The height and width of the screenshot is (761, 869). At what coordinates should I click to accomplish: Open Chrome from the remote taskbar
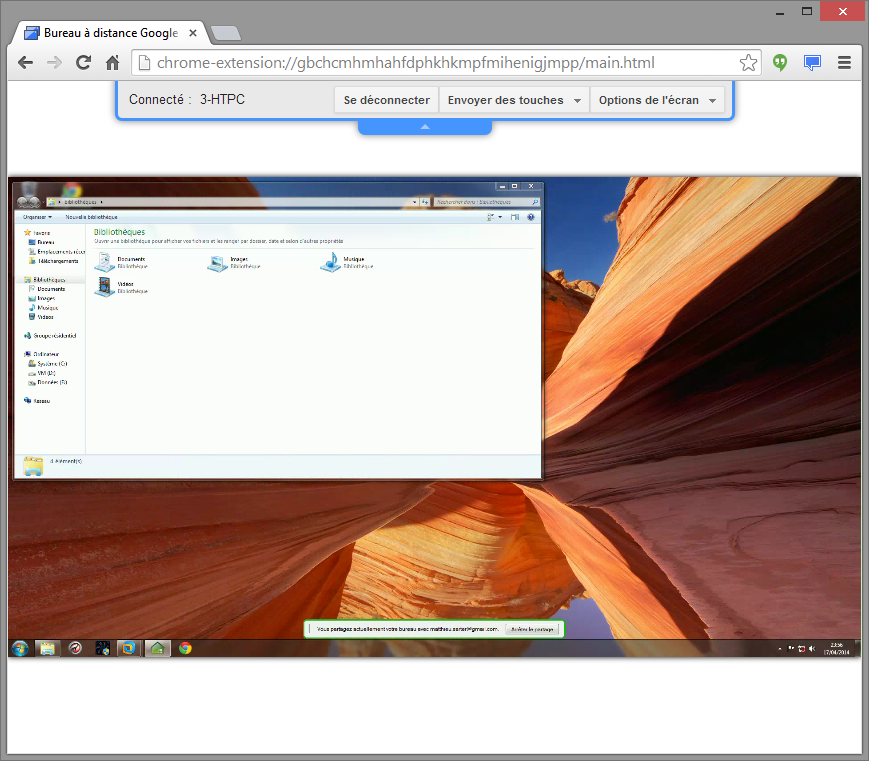tap(185, 648)
